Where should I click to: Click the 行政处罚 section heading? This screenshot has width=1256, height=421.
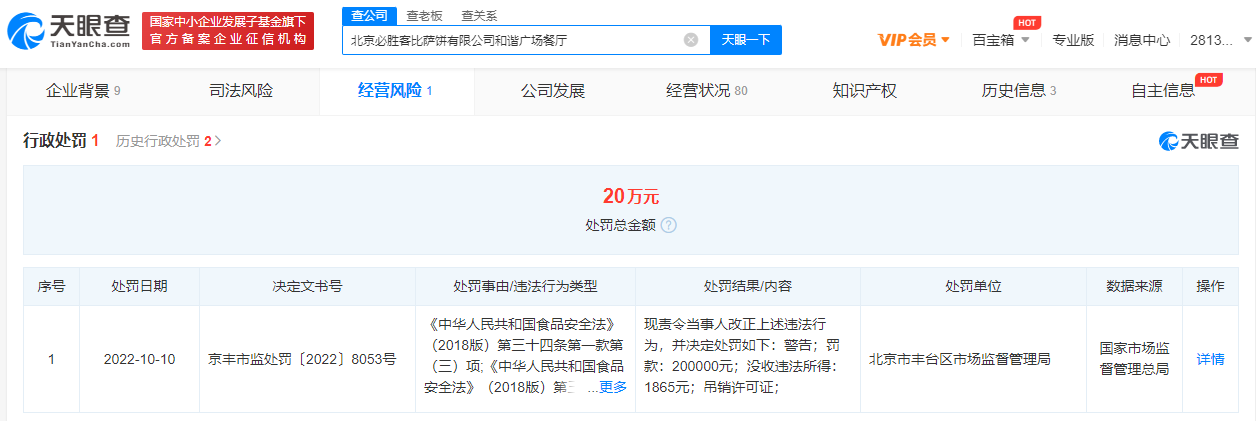pos(55,141)
